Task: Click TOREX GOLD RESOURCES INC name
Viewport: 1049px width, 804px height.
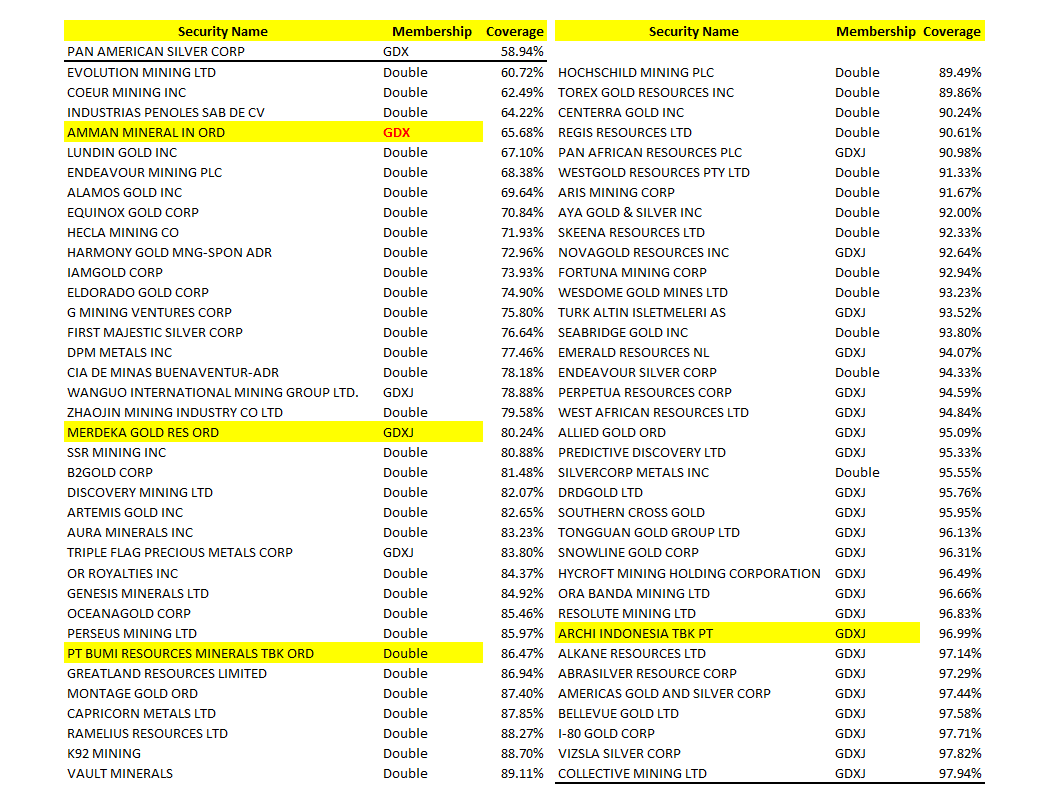Action: (x=646, y=92)
